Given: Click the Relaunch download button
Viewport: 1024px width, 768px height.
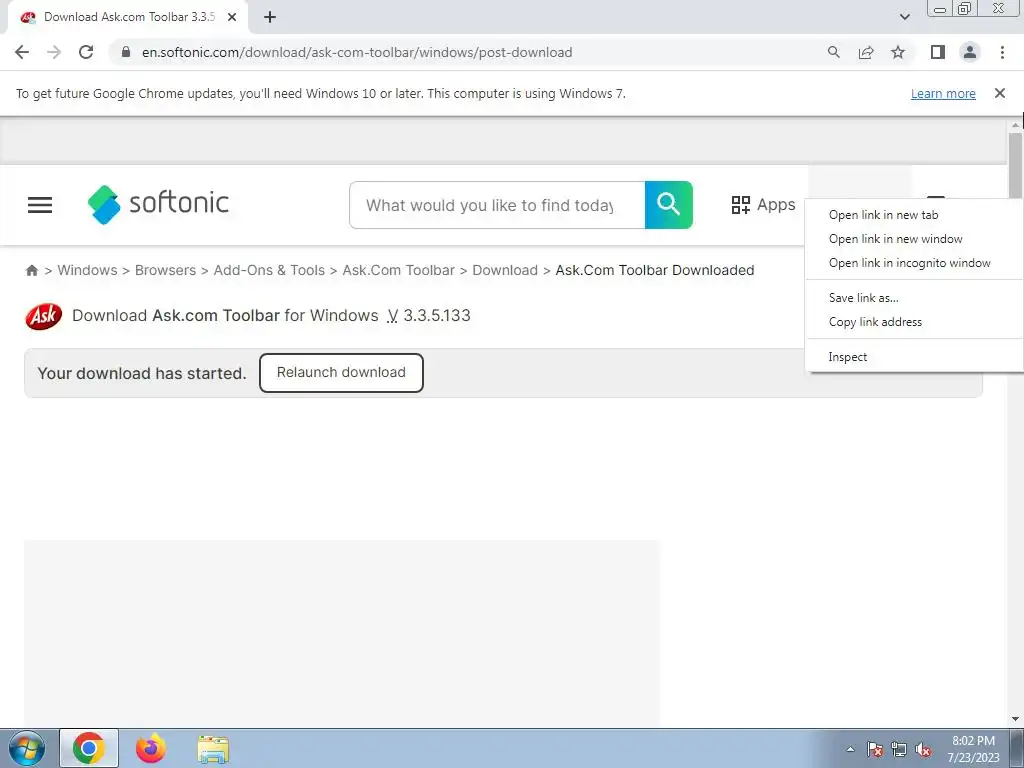Looking at the screenshot, I should [341, 373].
